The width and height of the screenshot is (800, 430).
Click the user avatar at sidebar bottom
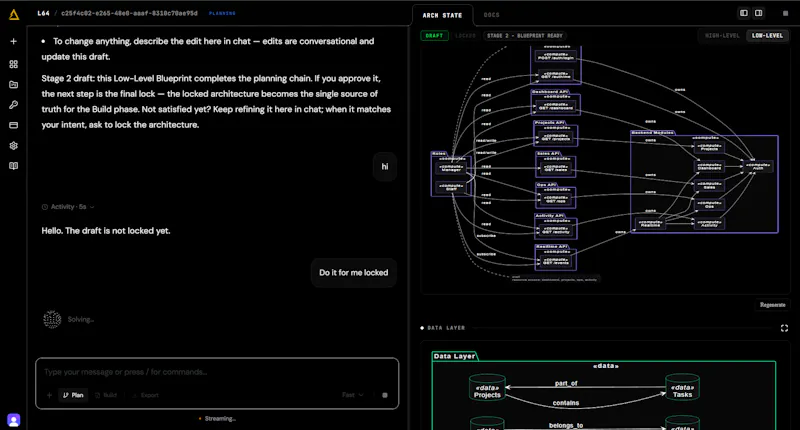click(x=14, y=420)
